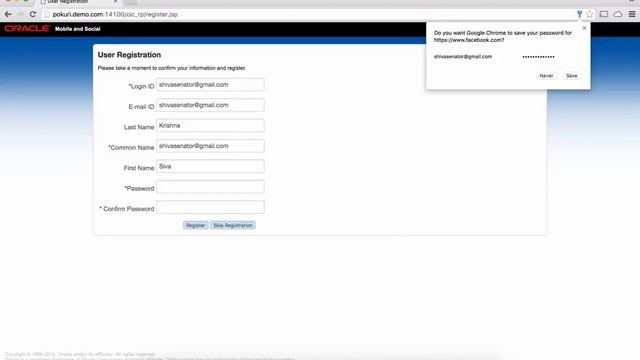Bookmark this page with the star icon

[590, 14]
